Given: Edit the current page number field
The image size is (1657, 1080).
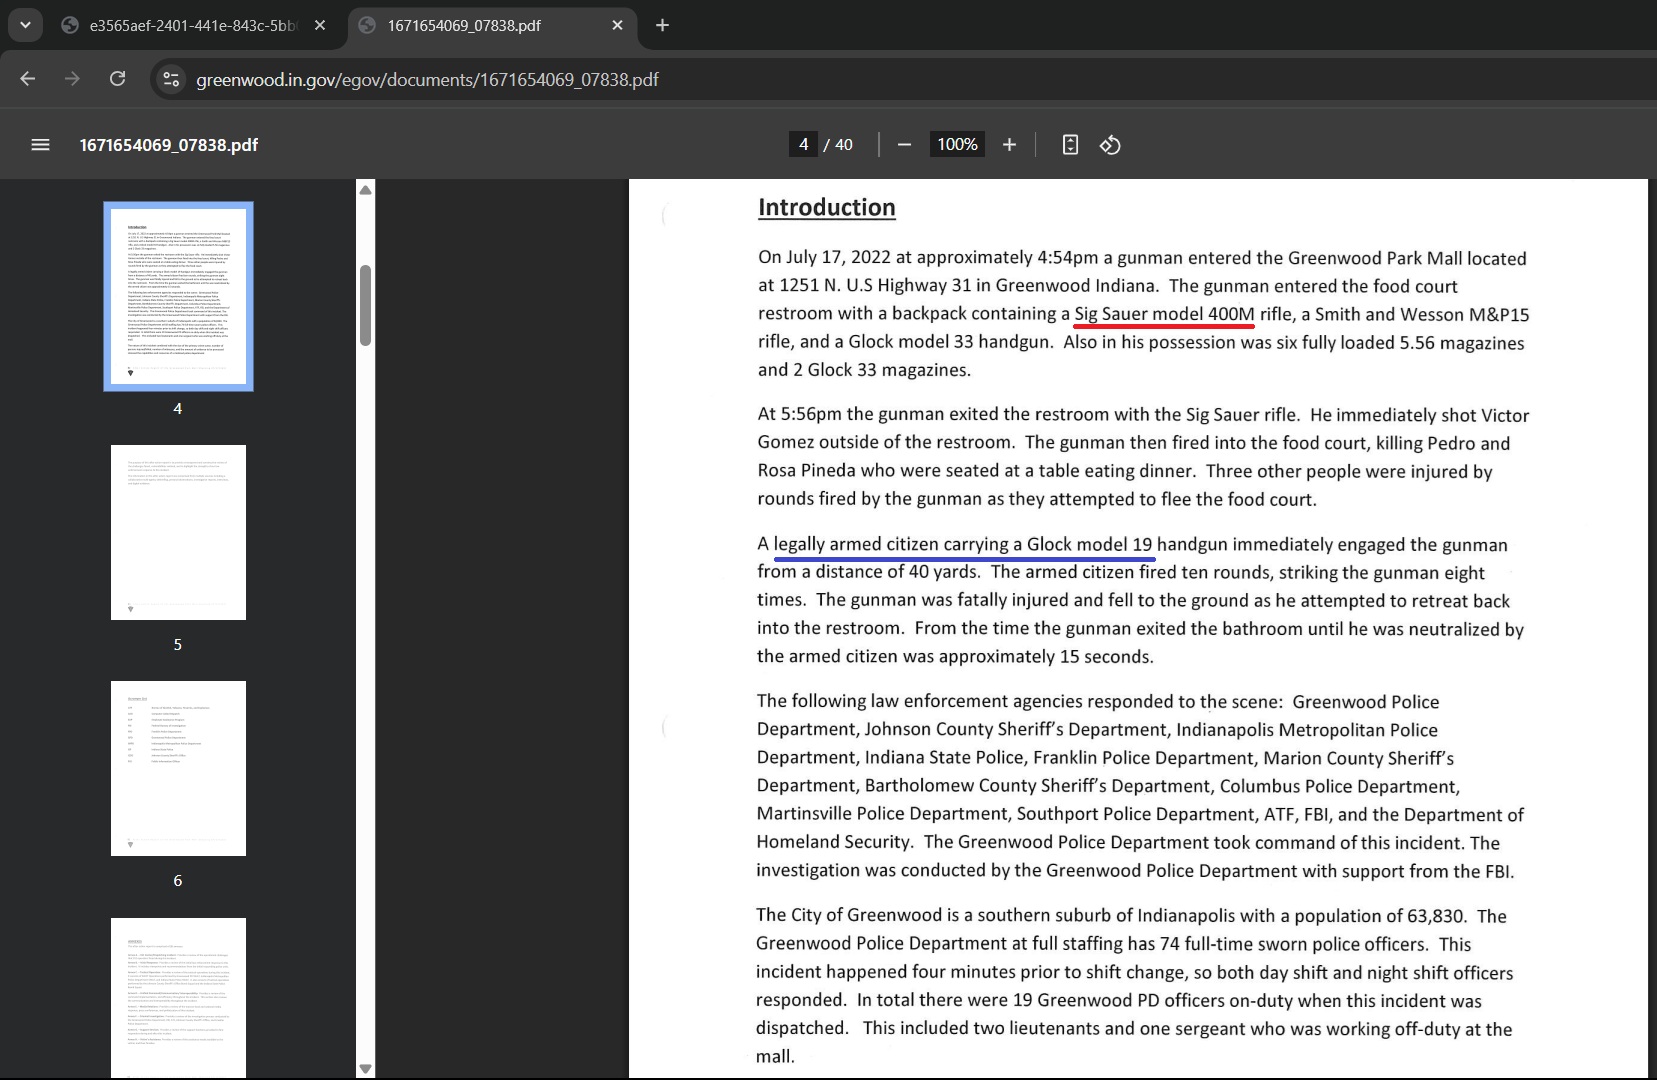Looking at the screenshot, I should pyautogui.click(x=803, y=145).
